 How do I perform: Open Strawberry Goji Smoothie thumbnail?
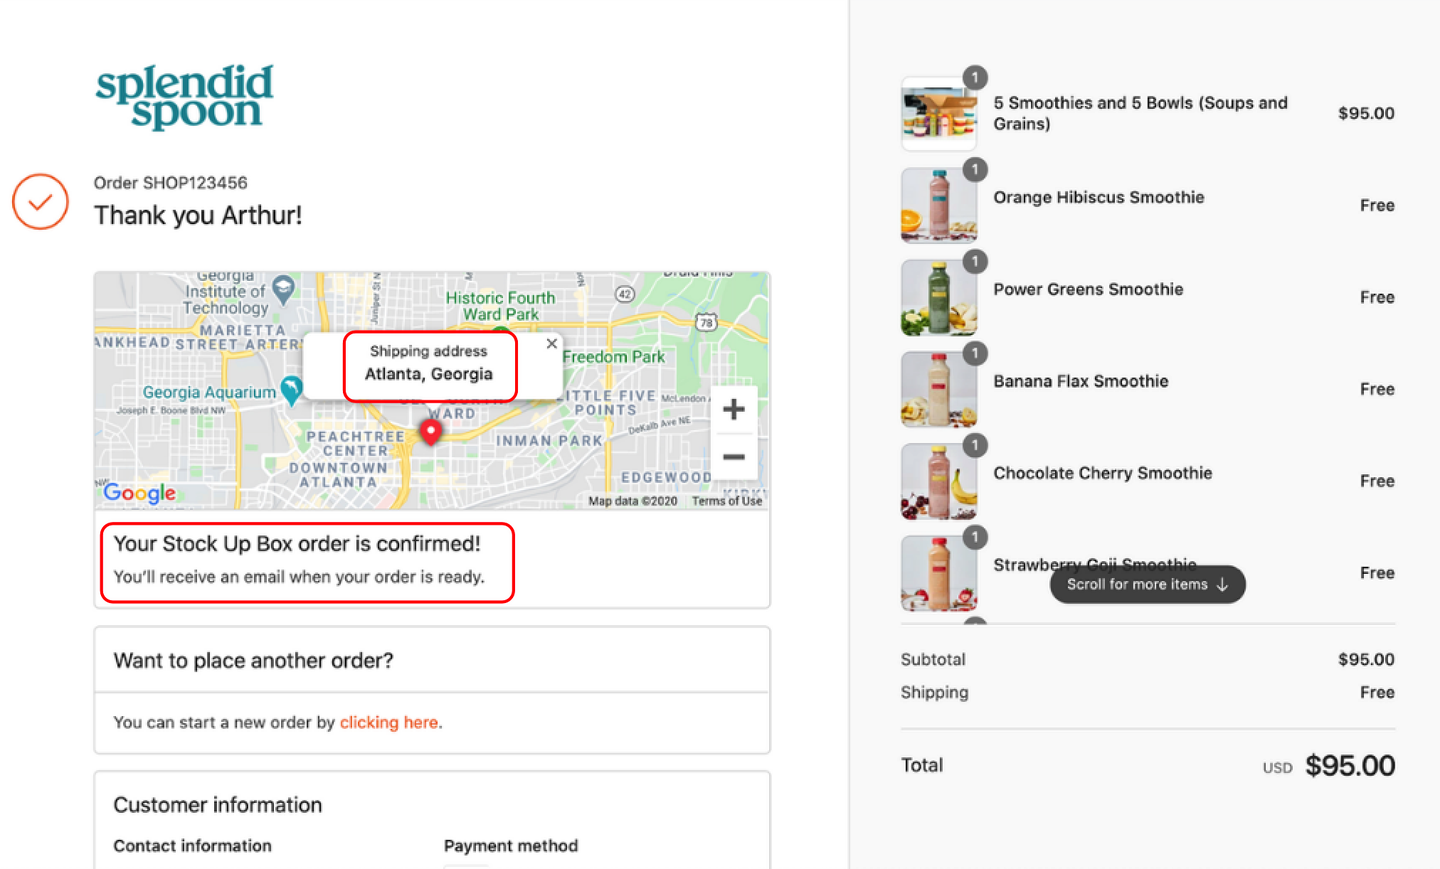pyautogui.click(x=939, y=573)
